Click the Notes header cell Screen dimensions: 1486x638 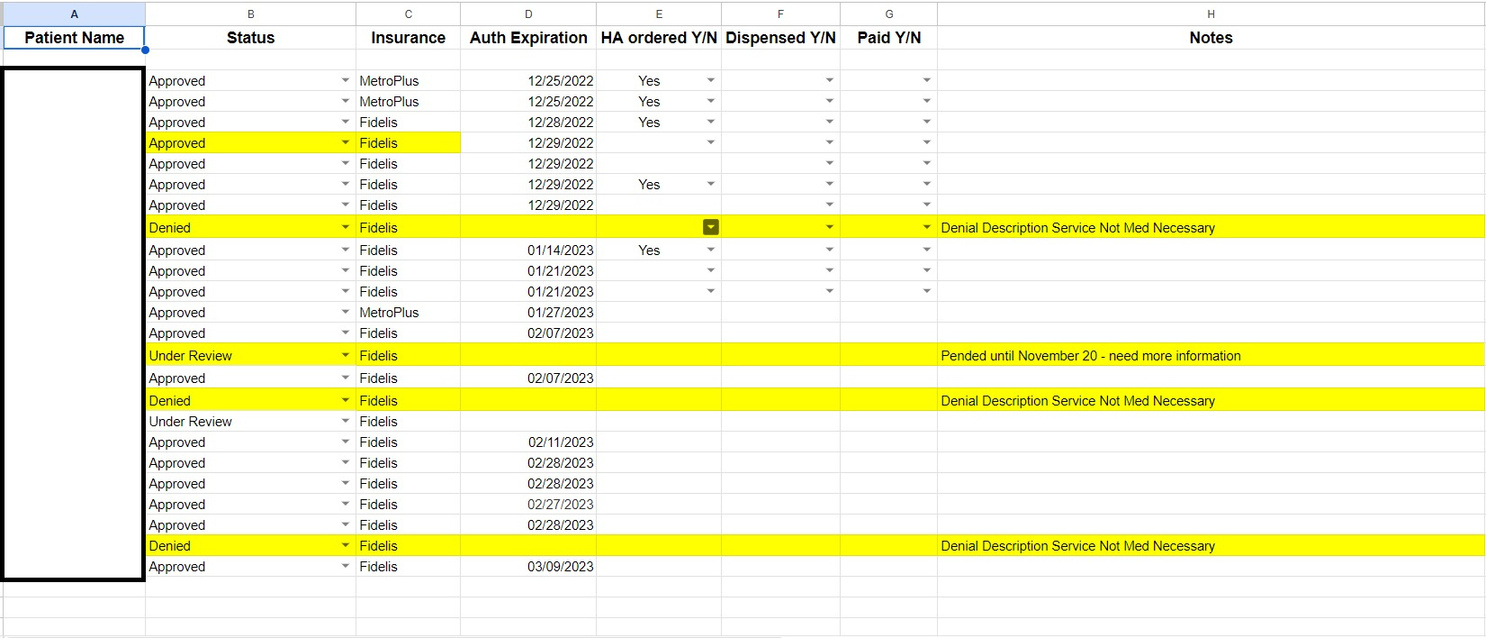coord(1211,38)
